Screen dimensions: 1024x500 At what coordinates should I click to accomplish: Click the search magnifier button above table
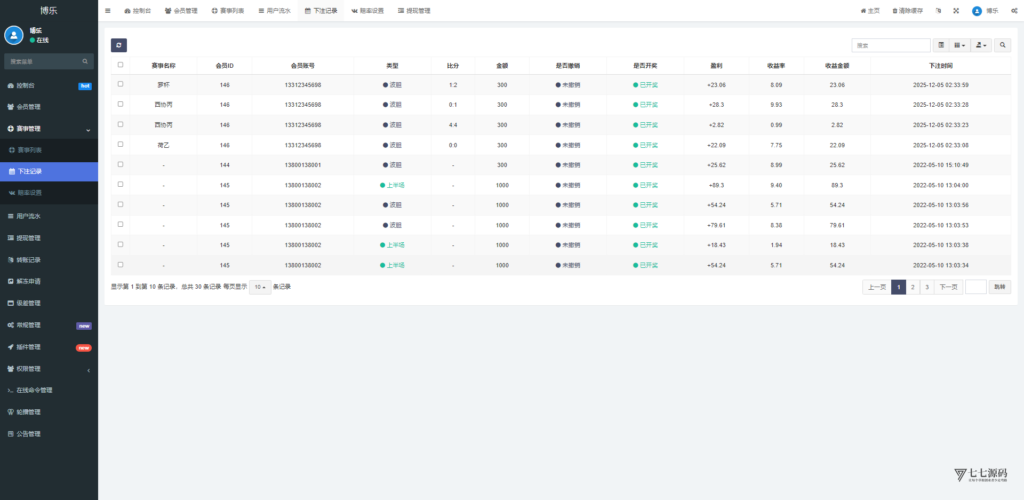pos(1002,45)
